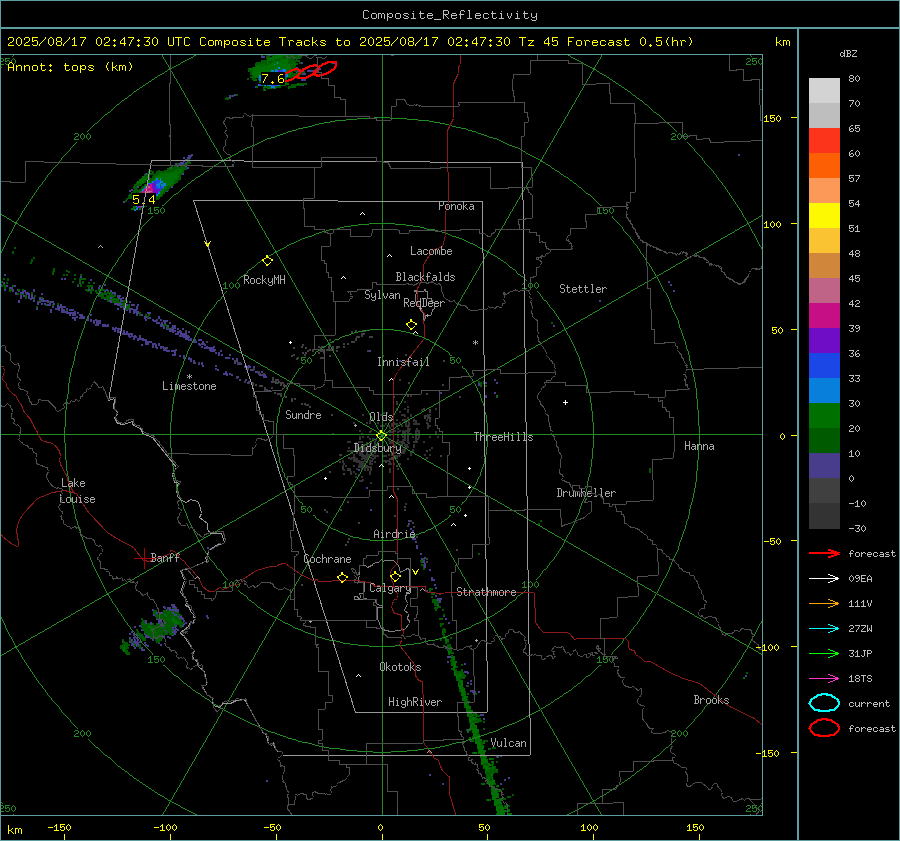Click the Olds city label
The height and width of the screenshot is (841, 900).
(381, 417)
